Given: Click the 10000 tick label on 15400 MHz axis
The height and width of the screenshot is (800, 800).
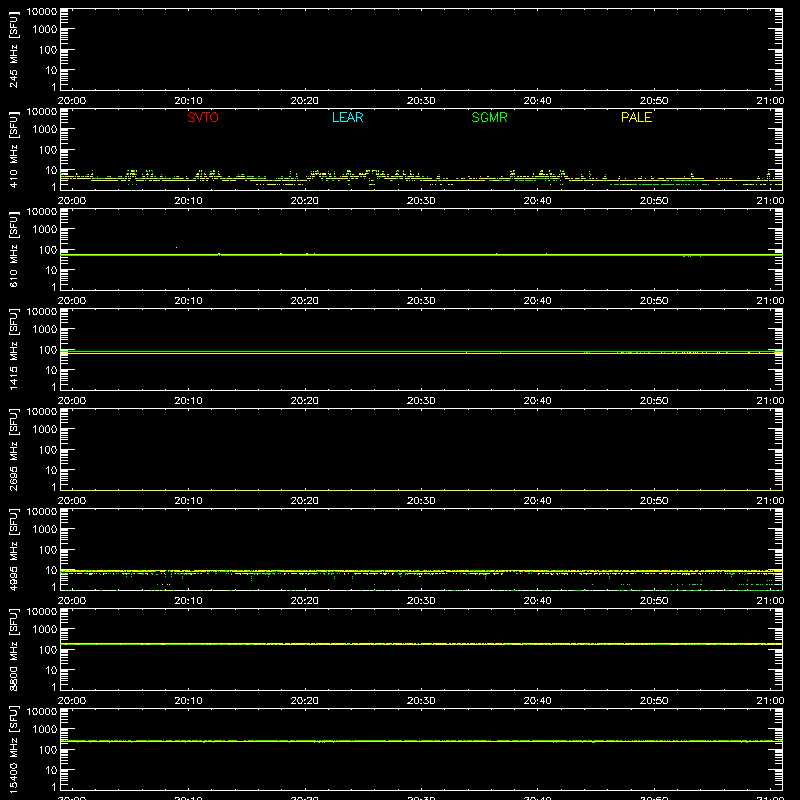Looking at the screenshot, I should click(x=42, y=712).
